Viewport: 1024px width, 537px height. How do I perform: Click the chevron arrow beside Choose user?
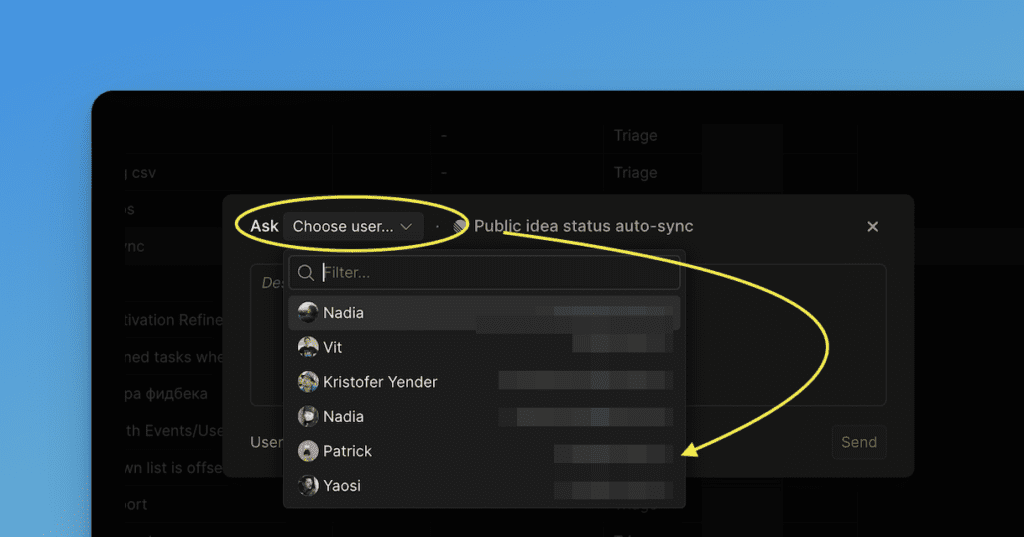[406, 227]
